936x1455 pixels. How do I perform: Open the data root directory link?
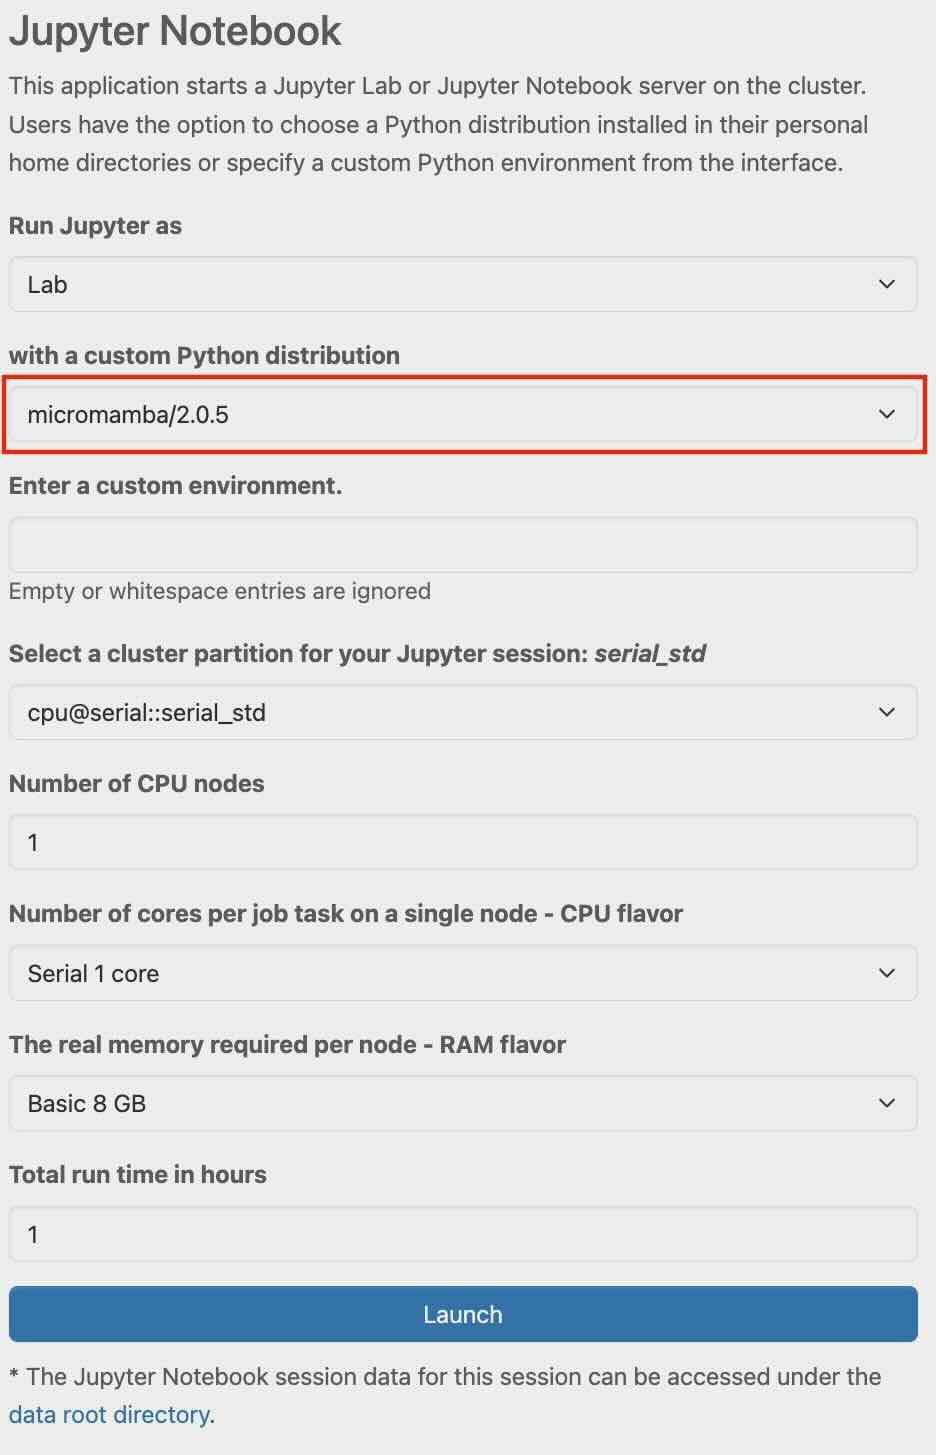(x=109, y=1415)
